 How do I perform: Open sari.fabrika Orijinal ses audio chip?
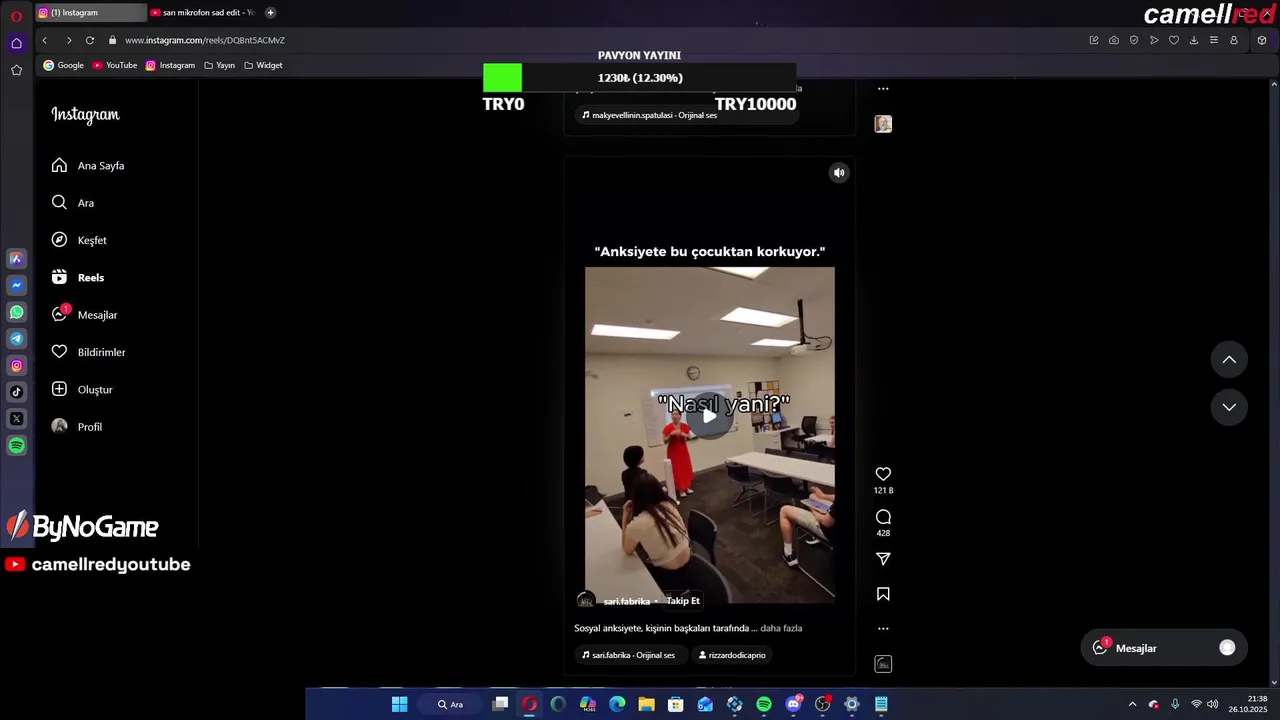629,655
